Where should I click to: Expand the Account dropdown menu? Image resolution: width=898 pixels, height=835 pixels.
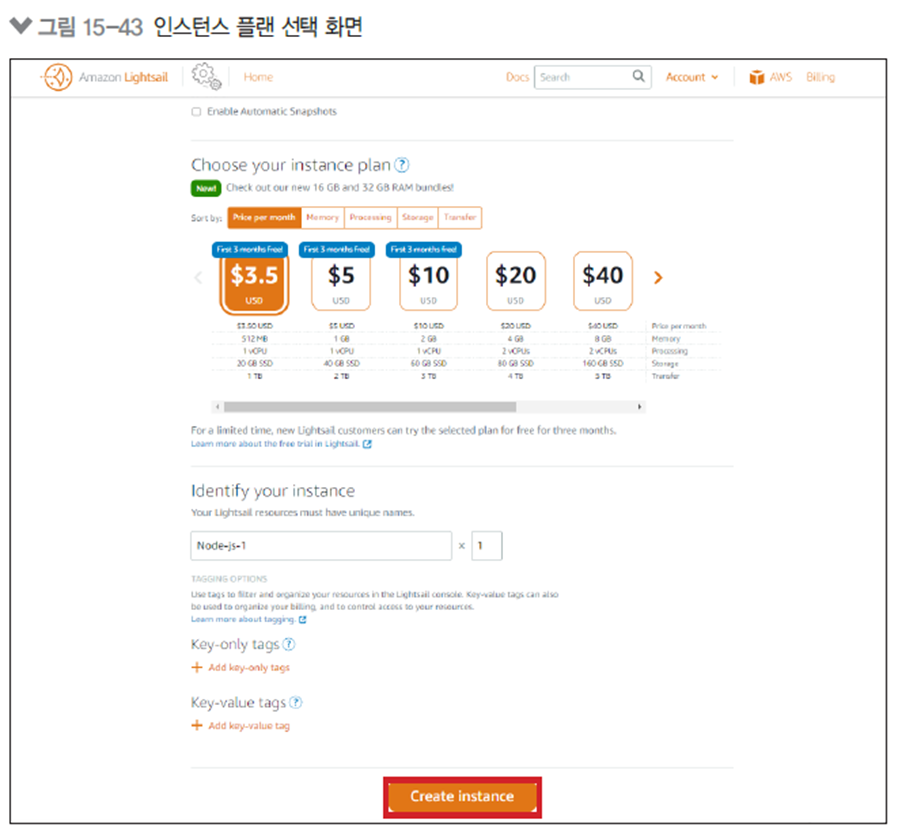pyautogui.click(x=691, y=77)
